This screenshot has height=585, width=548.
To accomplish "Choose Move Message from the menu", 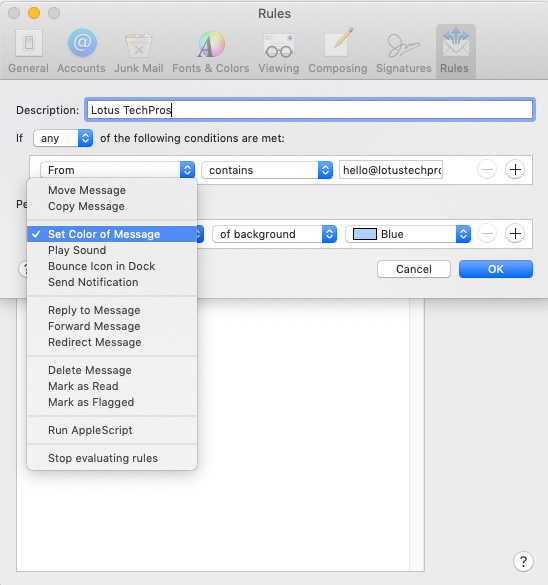I will (x=112, y=190).
